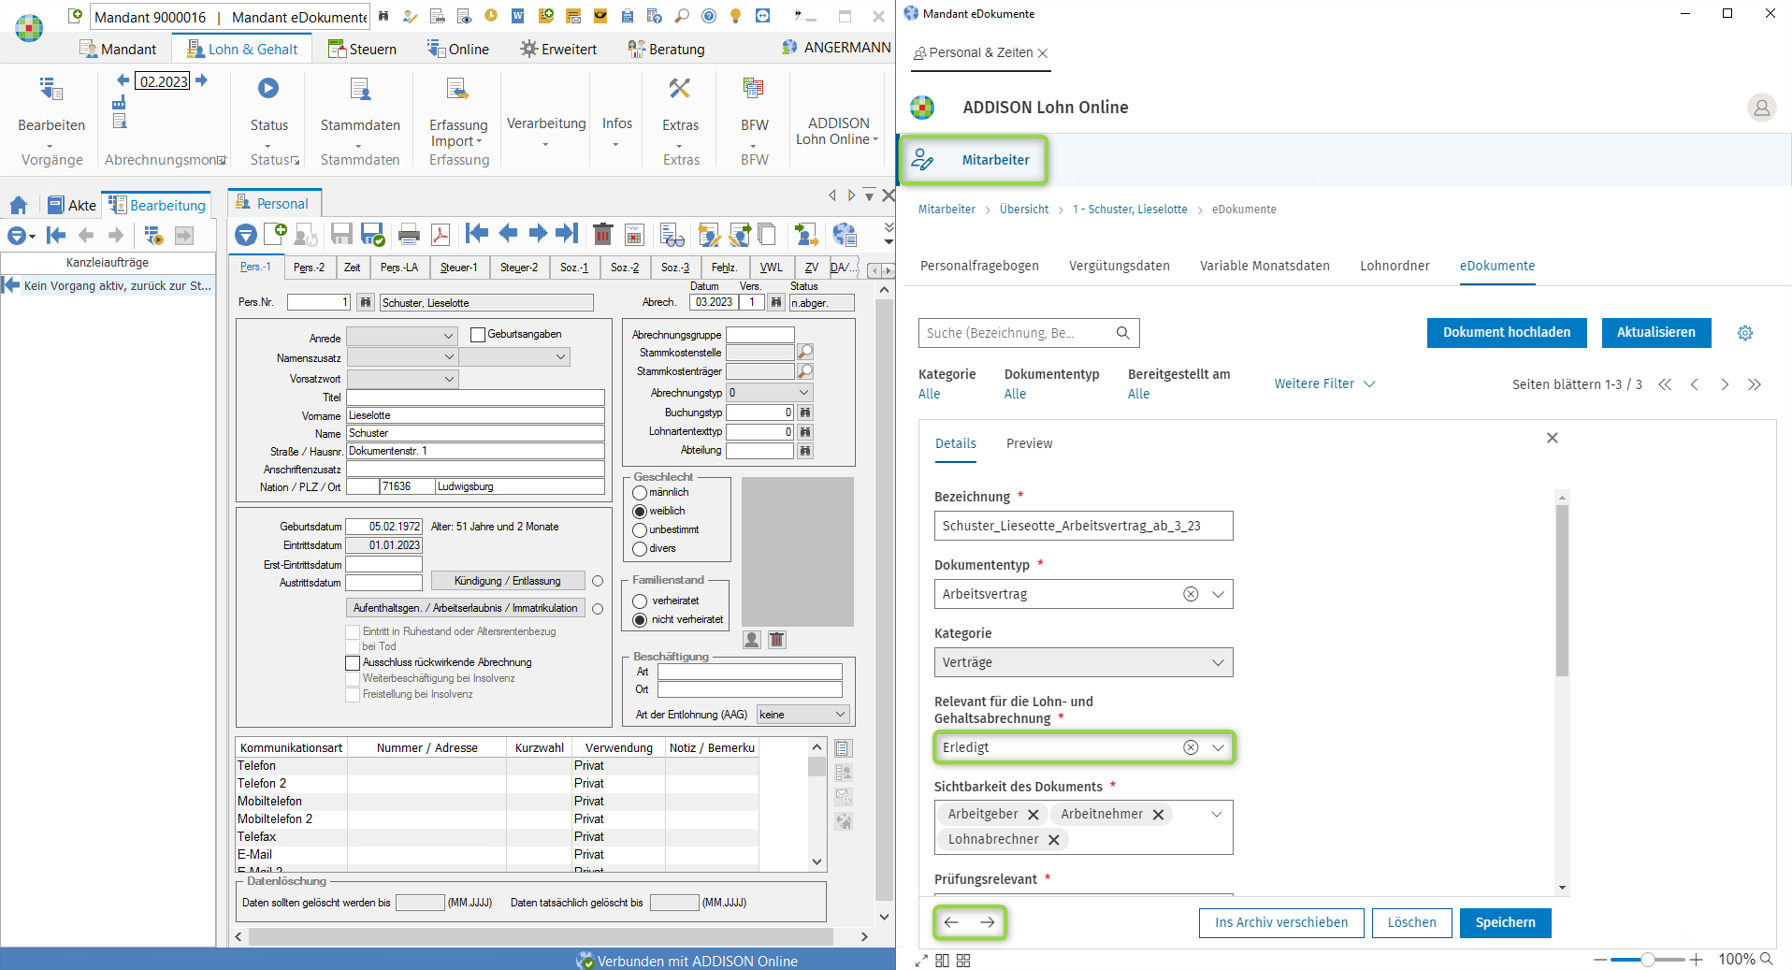Click the Ins Archiv verschieben button
Screen dimensions: 1792x970
tap(1281, 922)
